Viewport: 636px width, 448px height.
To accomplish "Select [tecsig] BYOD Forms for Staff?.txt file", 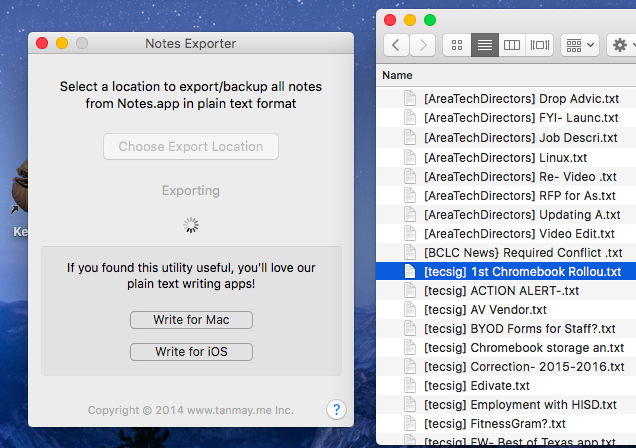I will (x=506, y=329).
